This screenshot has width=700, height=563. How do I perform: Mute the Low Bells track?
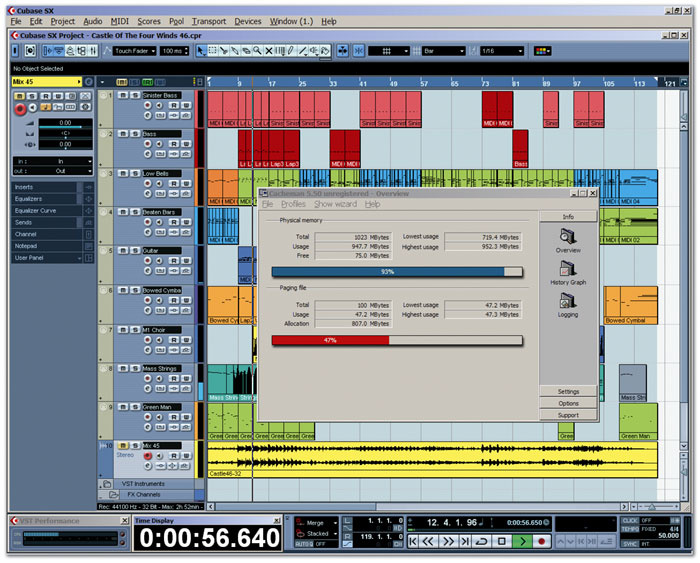point(123,173)
